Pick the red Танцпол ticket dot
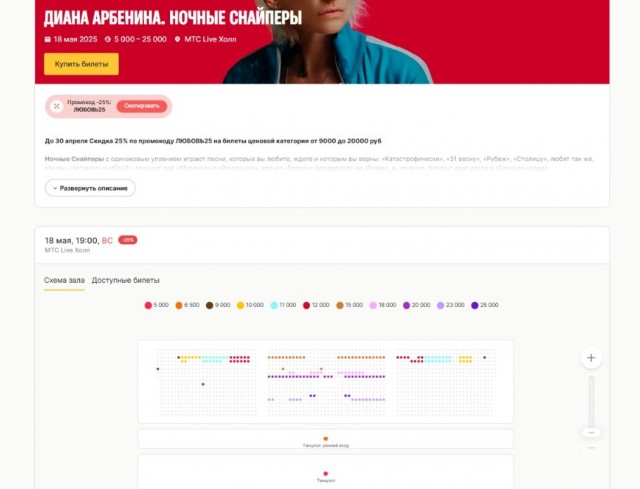The width and height of the screenshot is (640, 489). [326, 474]
